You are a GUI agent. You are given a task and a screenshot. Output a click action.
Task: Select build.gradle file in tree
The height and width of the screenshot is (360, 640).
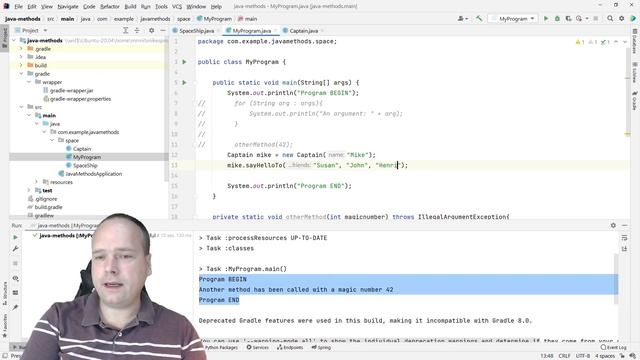(x=48, y=207)
